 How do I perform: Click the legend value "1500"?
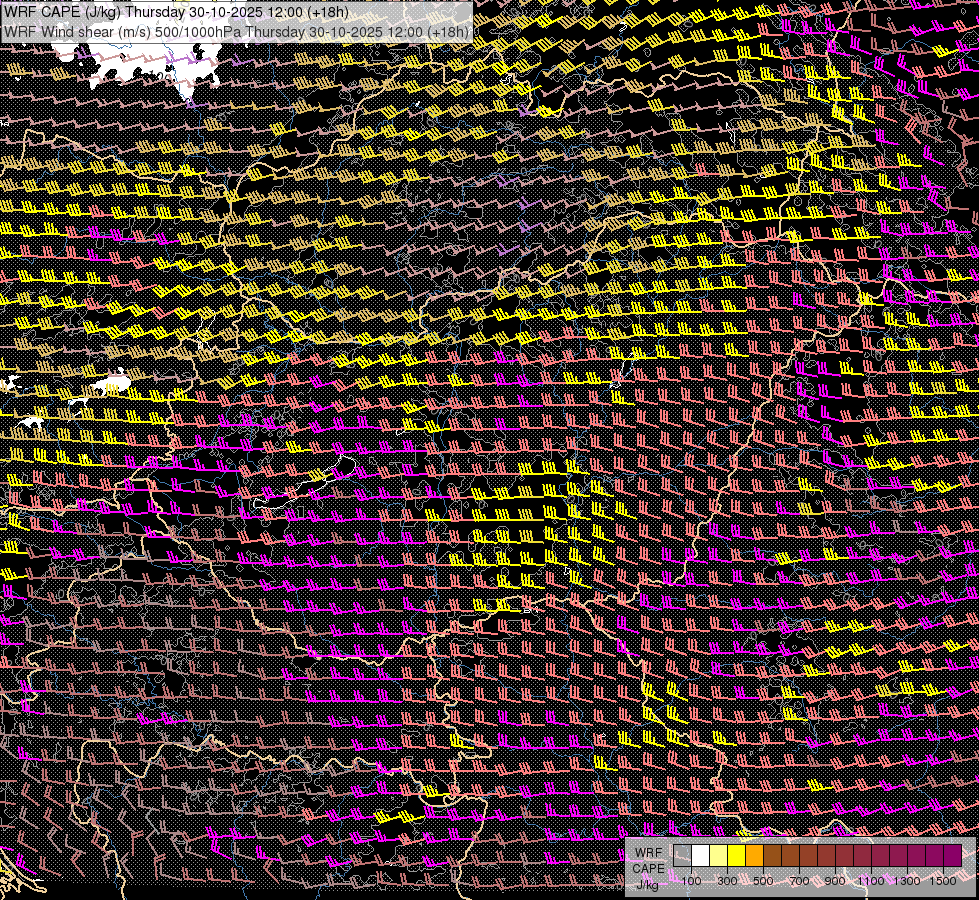[x=943, y=881]
